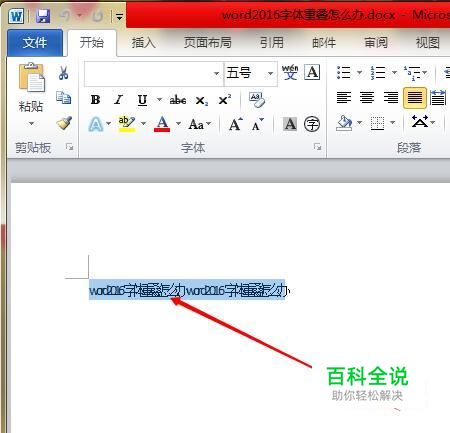This screenshot has width=450, height=433.
Task: Switch to the 开始 tab
Action: point(92,43)
